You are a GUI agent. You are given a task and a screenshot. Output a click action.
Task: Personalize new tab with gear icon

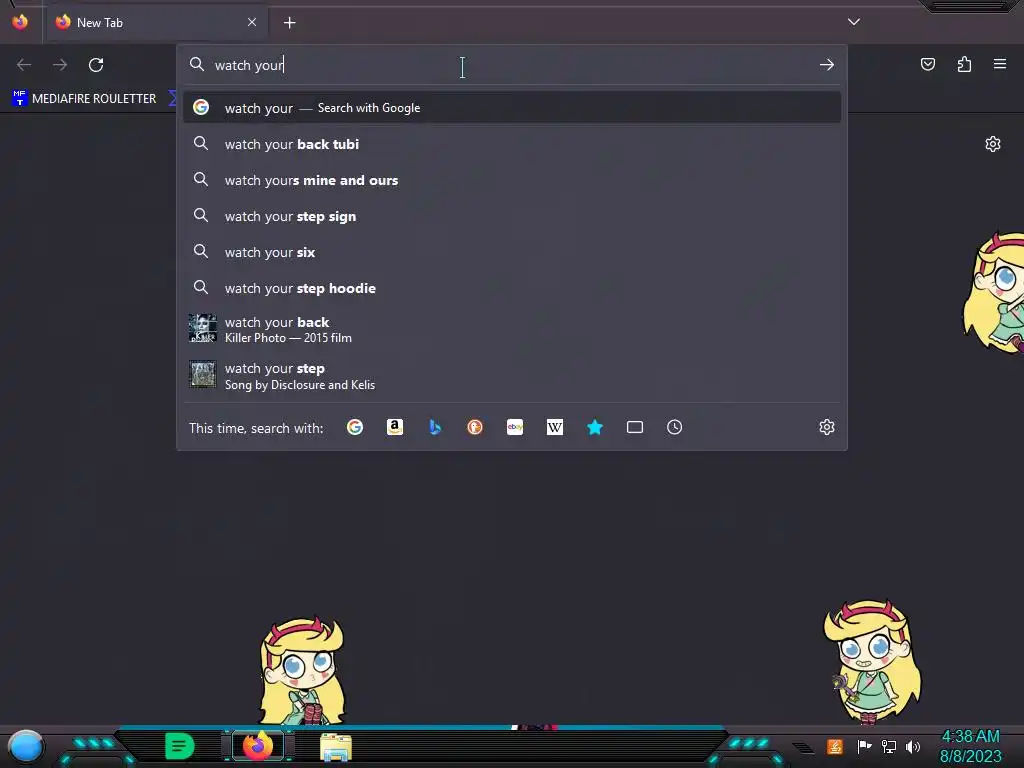pyautogui.click(x=993, y=144)
